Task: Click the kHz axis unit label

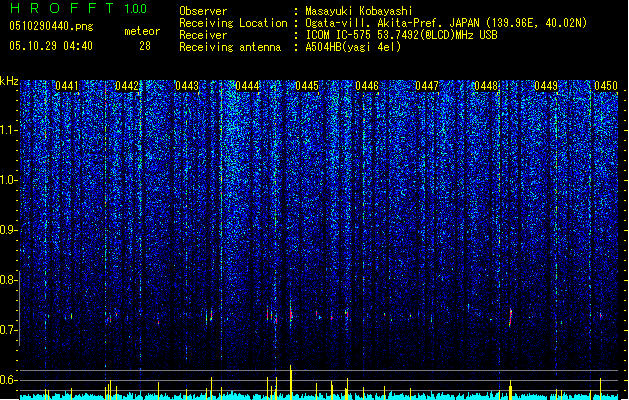Action: (9, 81)
